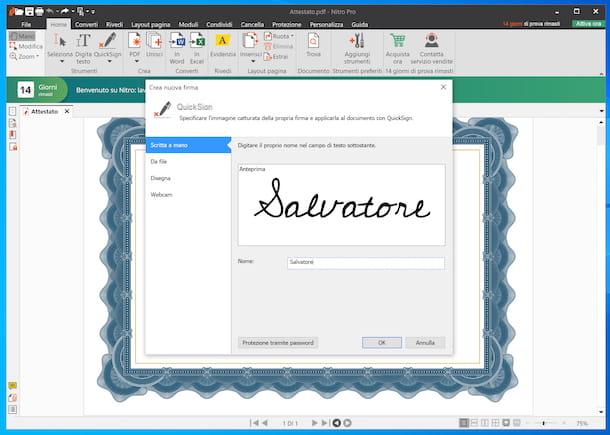The width and height of the screenshot is (610, 435).
Task: Select single page view in status bar
Action: [x=463, y=423]
